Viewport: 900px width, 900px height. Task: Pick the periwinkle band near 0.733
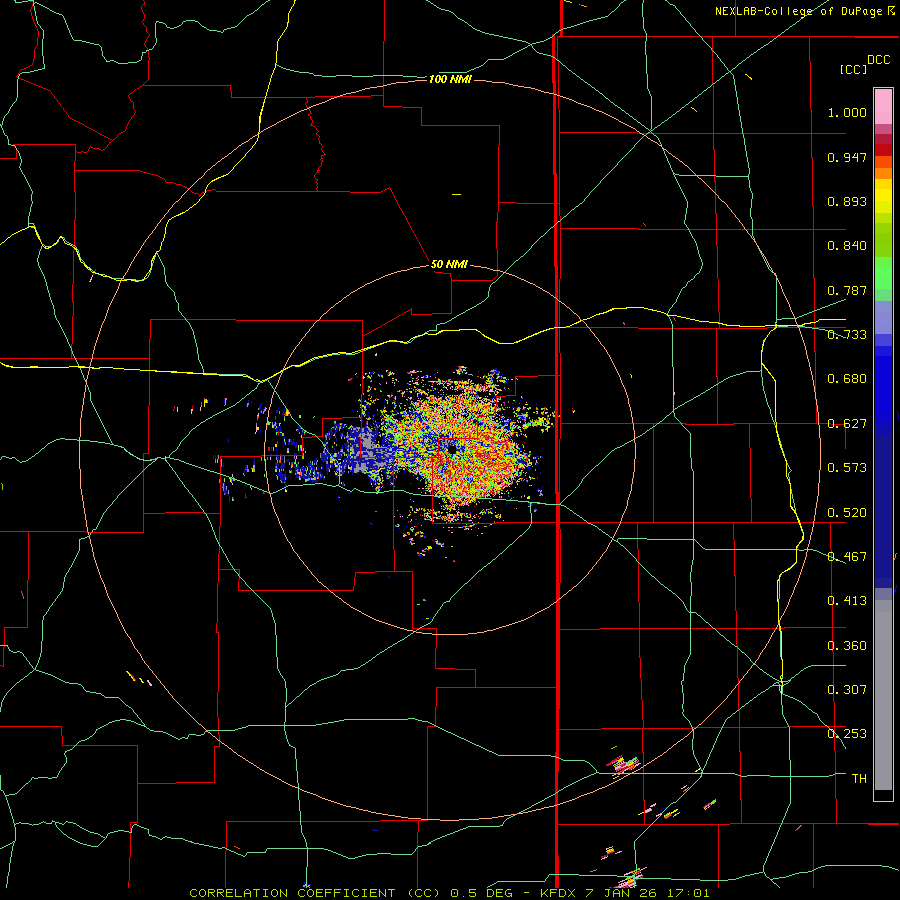pos(883,317)
